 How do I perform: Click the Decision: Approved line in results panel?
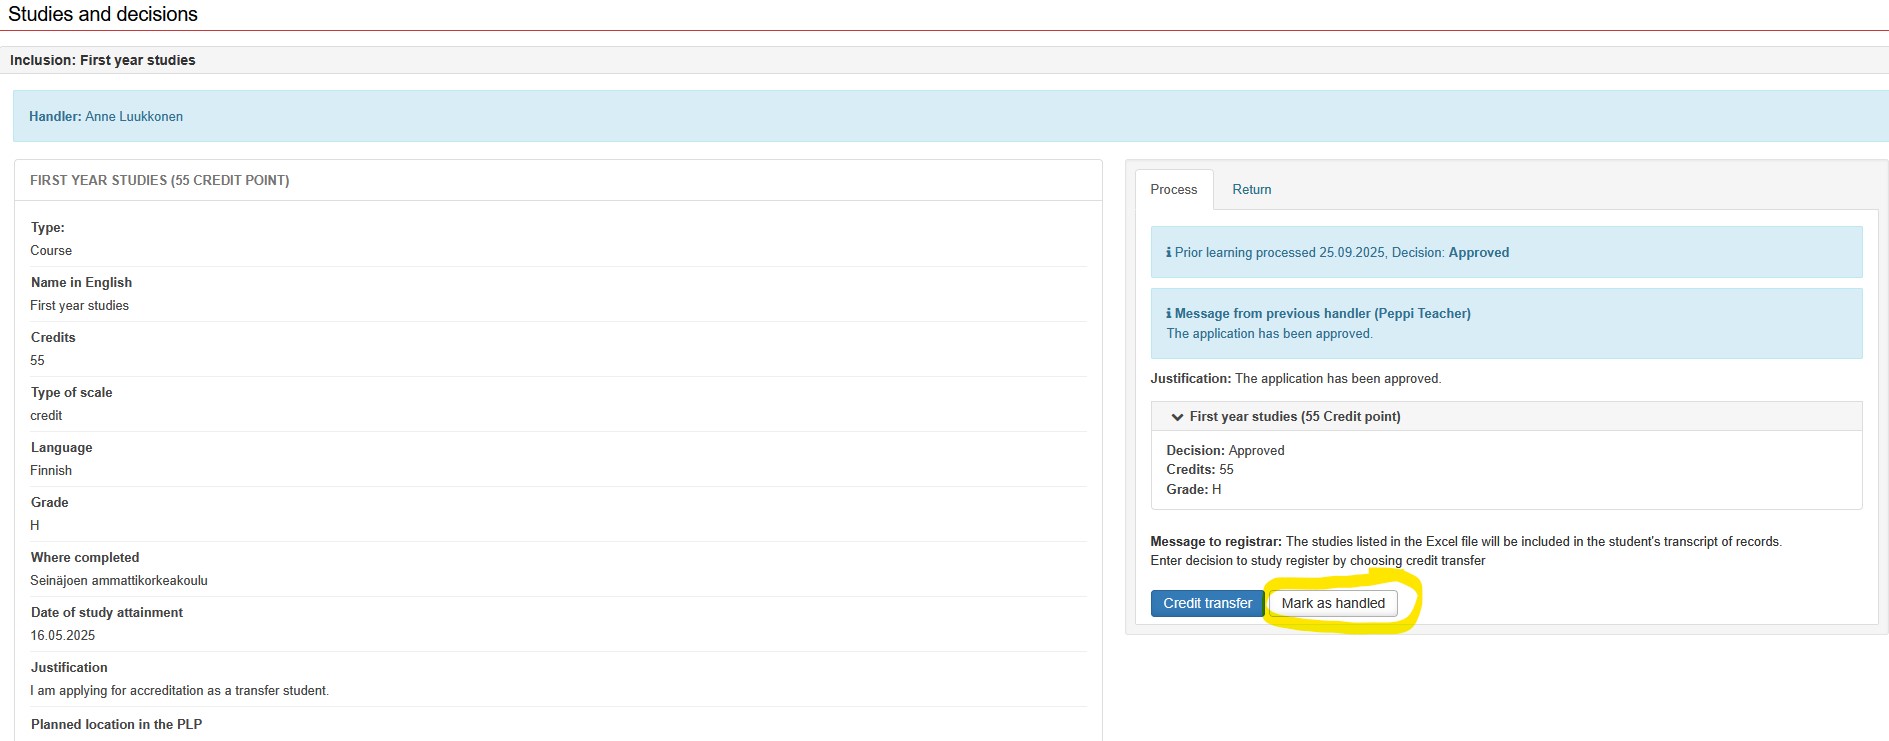[x=1225, y=450]
